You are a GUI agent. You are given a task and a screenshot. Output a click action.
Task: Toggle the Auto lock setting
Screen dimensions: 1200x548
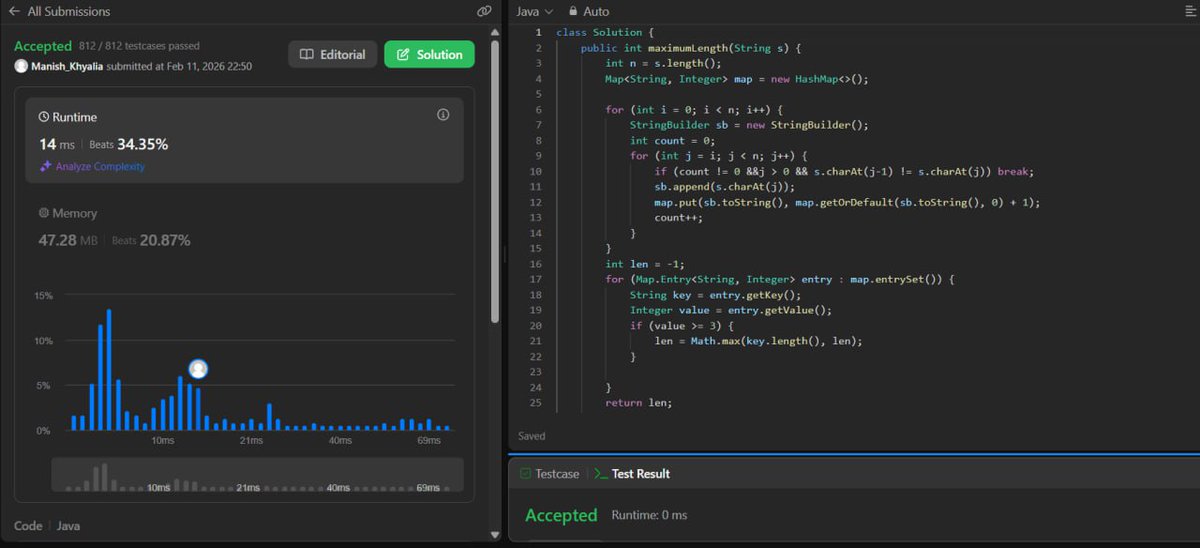point(588,11)
